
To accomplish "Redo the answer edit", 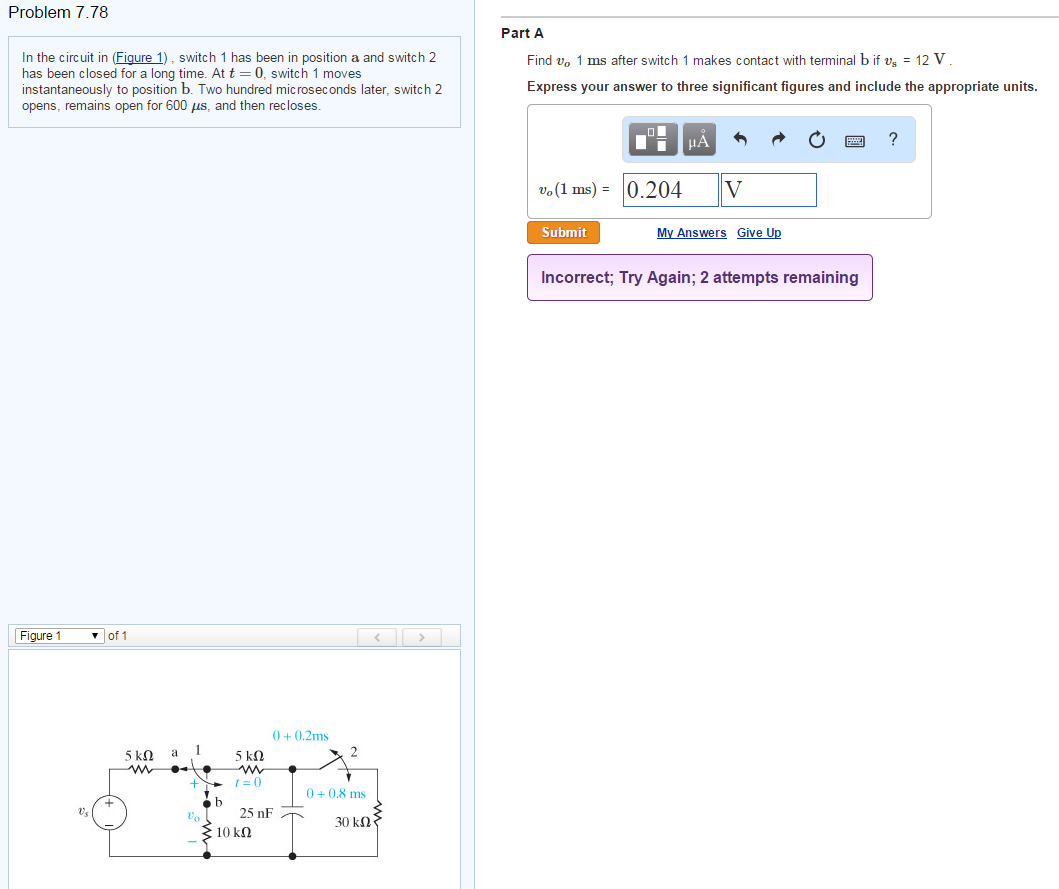I will point(778,140).
